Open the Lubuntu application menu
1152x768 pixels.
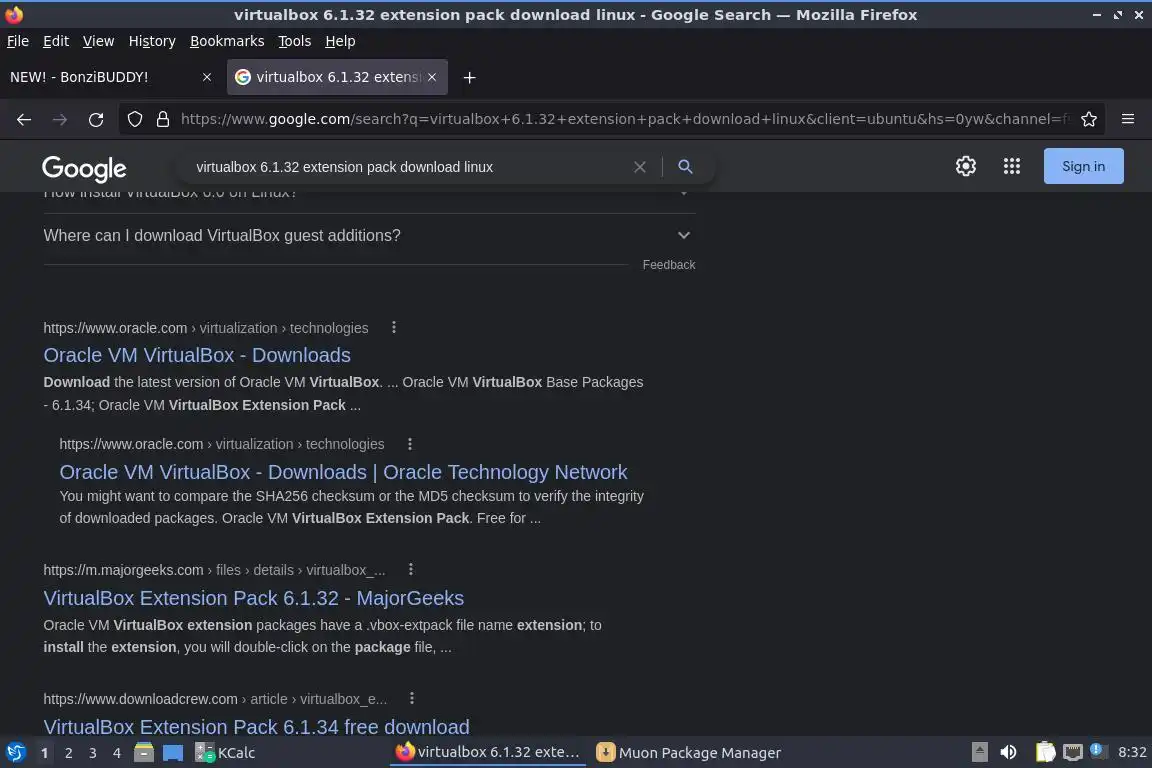coord(15,752)
